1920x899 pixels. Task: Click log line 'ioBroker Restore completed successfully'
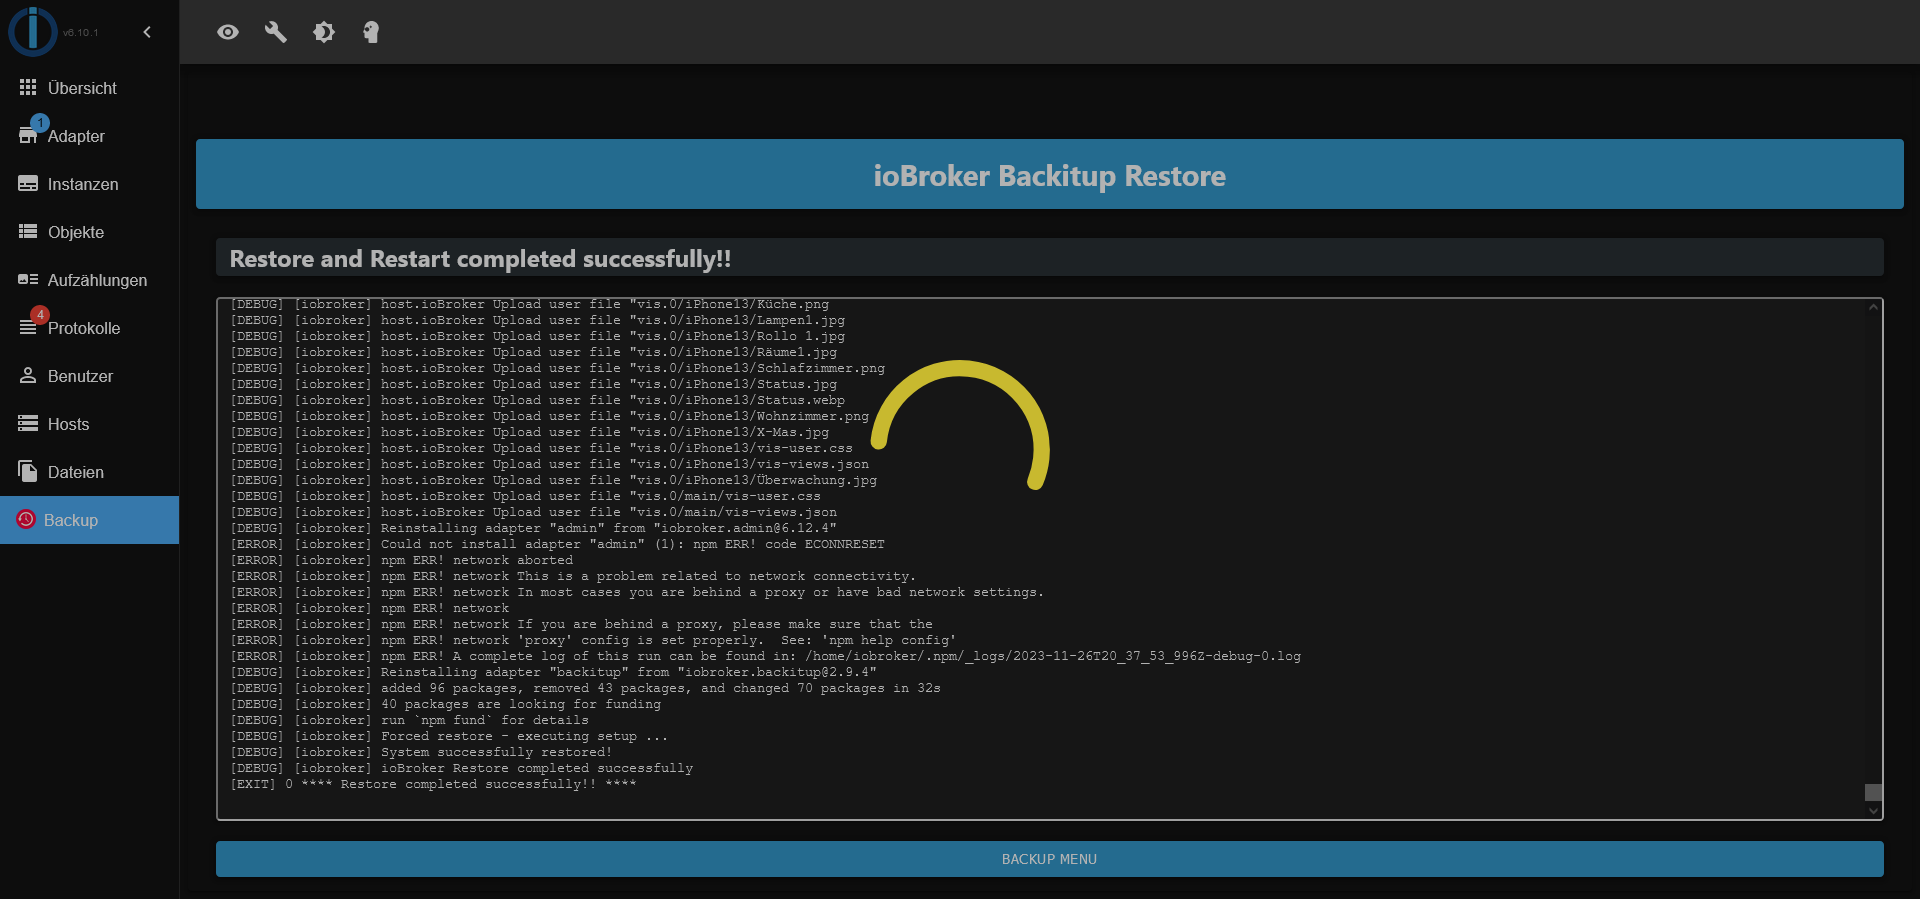coord(461,768)
